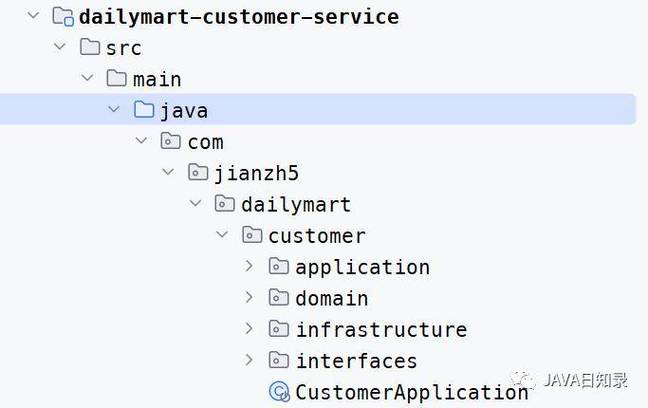The width and height of the screenshot is (648, 408).
Task: Expand the application package chevron
Action: coord(249,266)
